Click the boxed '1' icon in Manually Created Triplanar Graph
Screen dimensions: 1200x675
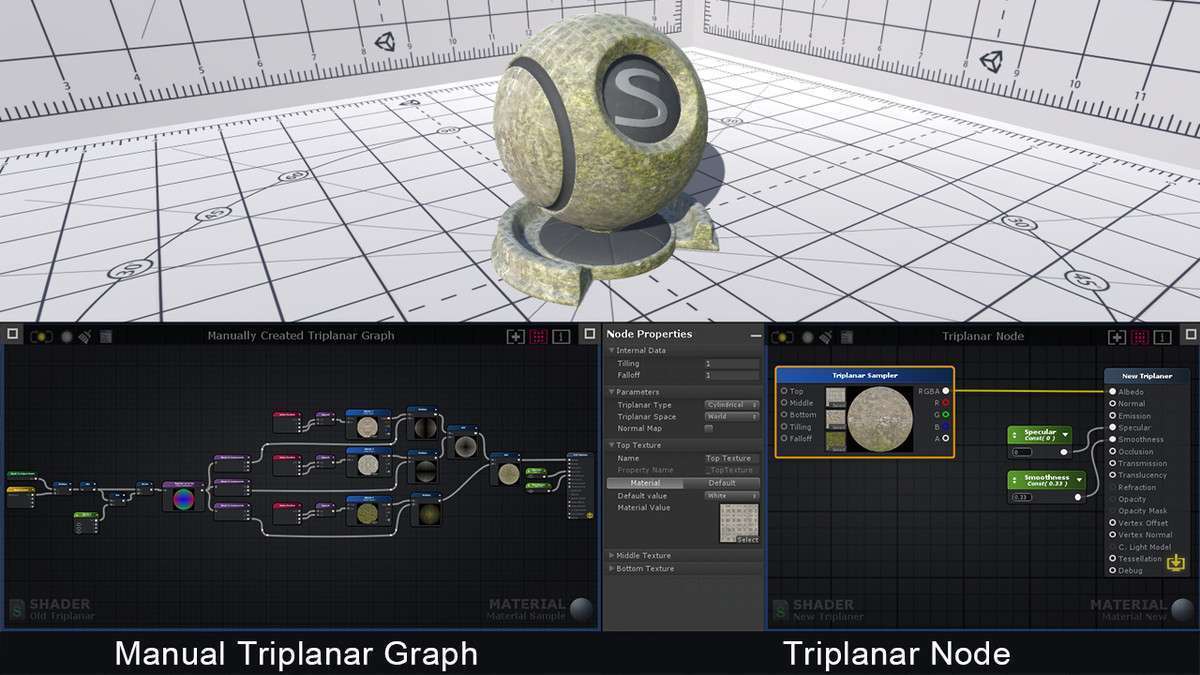click(x=561, y=337)
